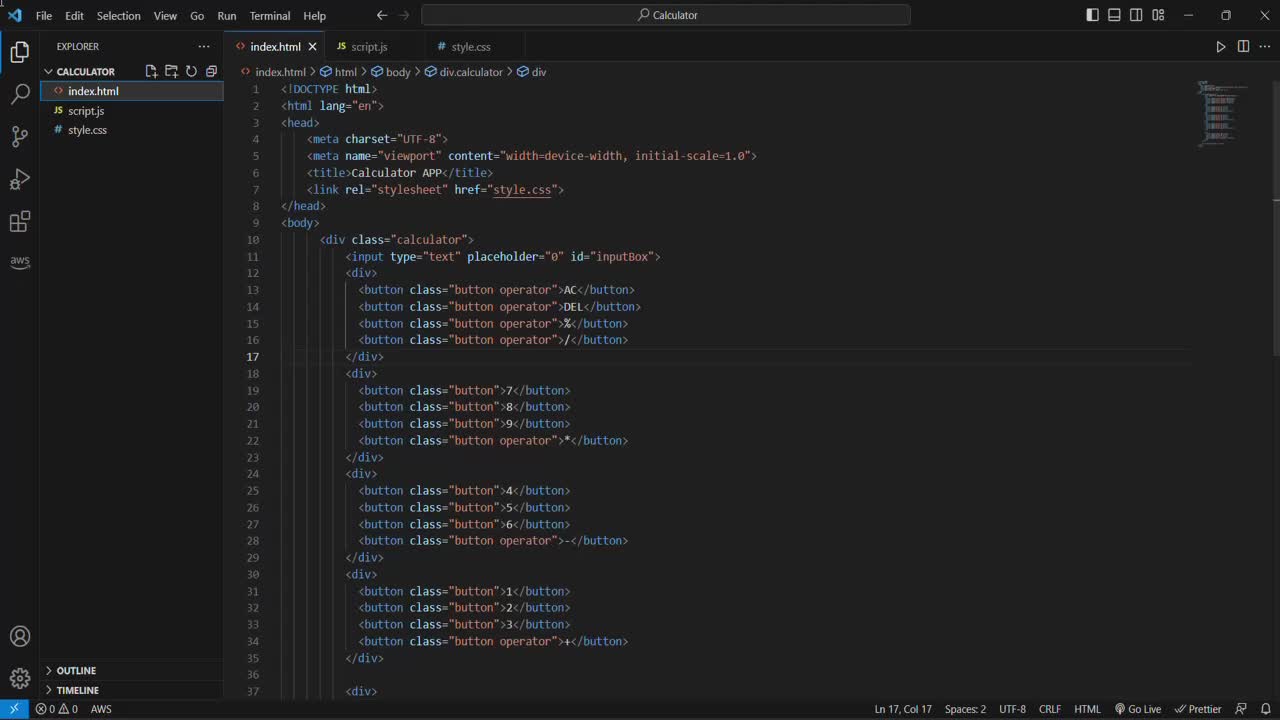Split the editor to the right
The width and height of the screenshot is (1280, 720).
click(1243, 47)
